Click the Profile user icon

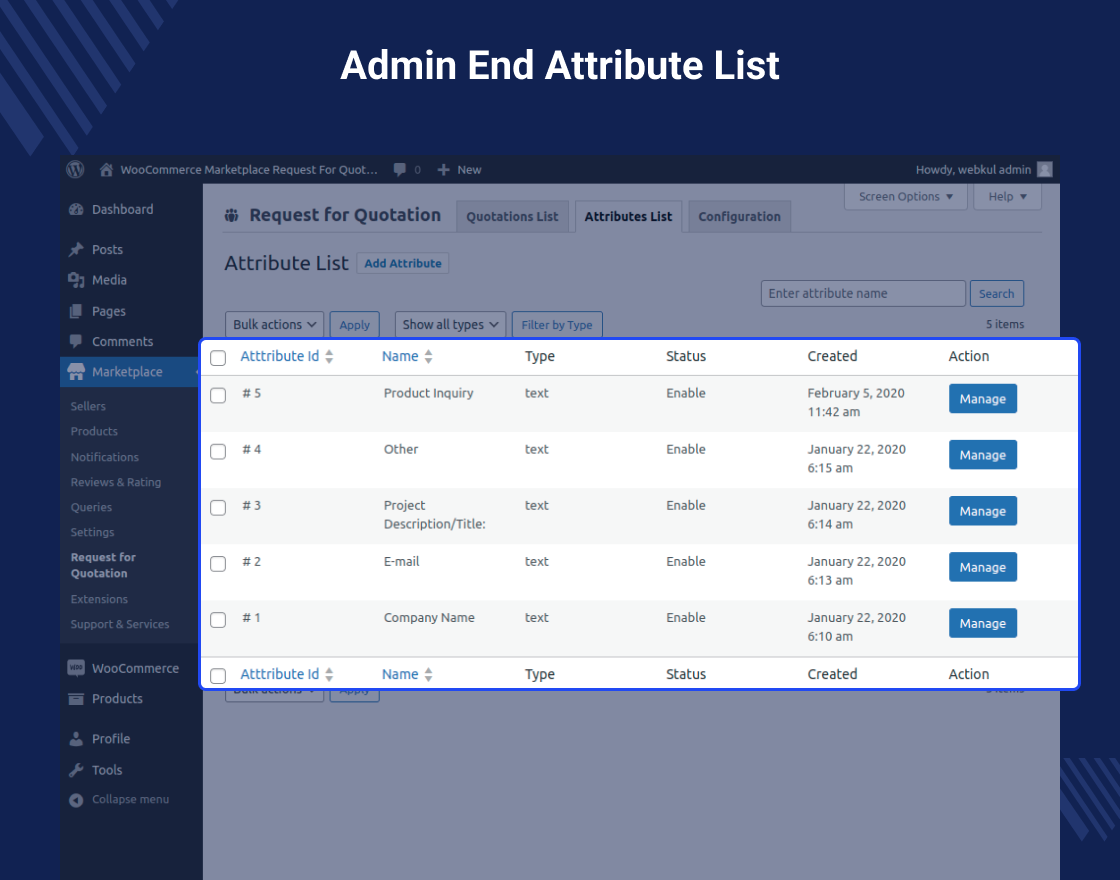76,739
